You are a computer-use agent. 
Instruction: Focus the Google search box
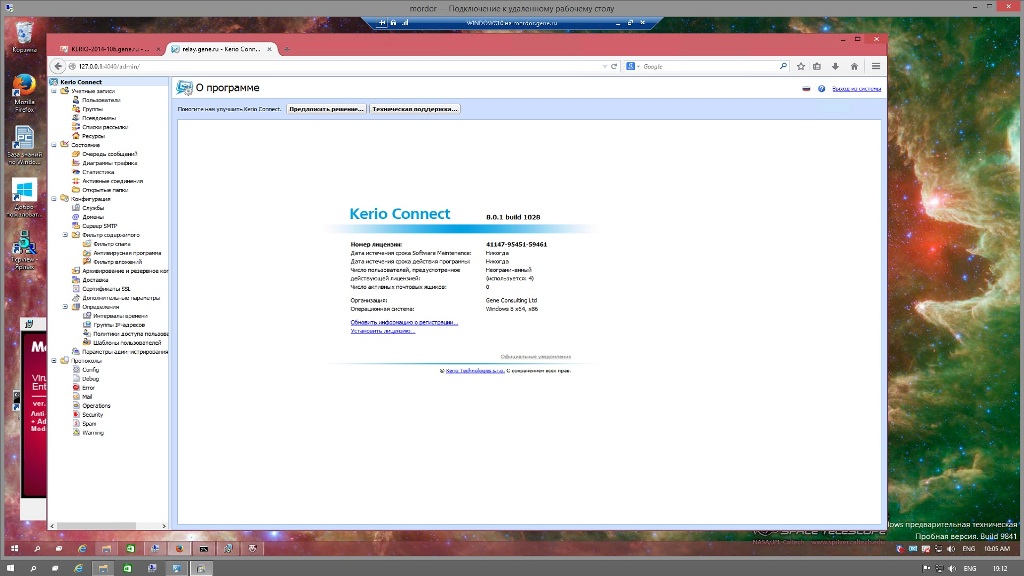click(x=711, y=66)
